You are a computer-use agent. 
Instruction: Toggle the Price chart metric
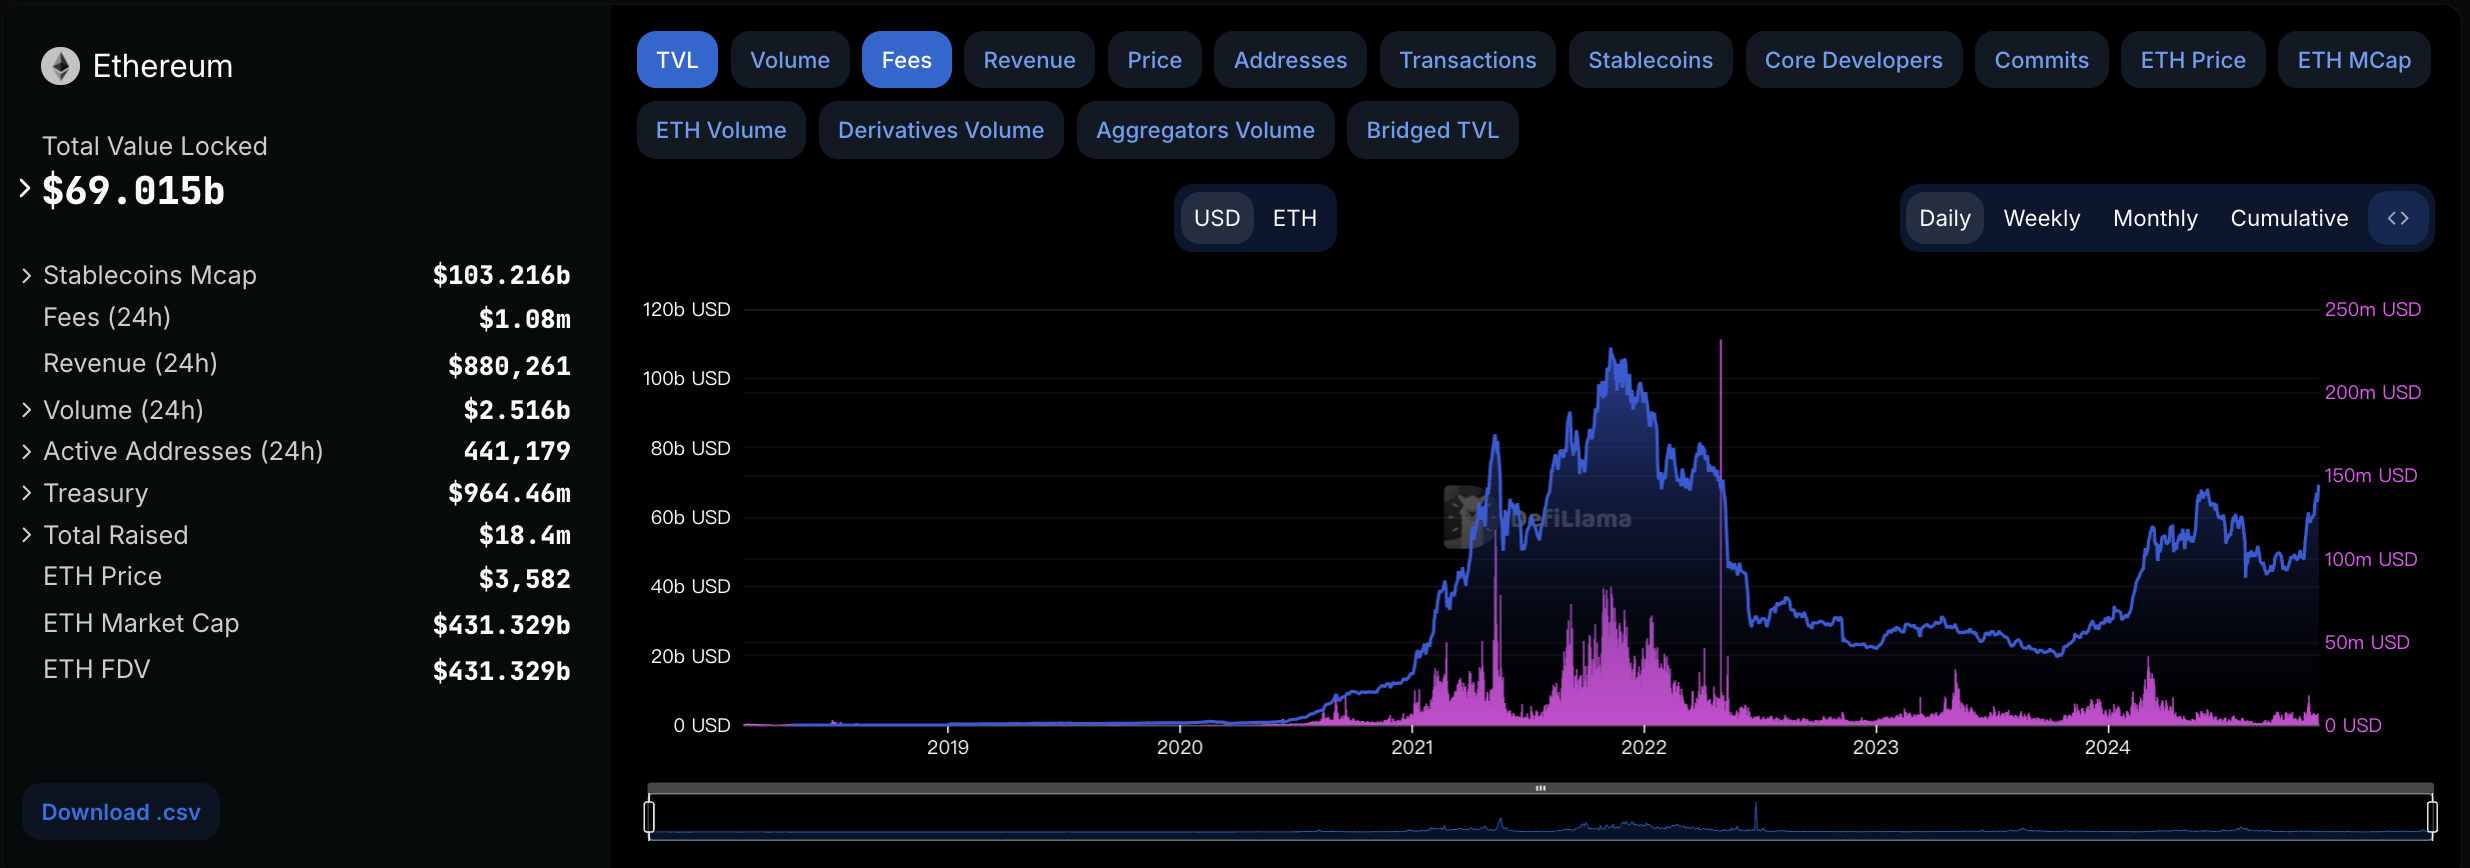[x=1155, y=60]
